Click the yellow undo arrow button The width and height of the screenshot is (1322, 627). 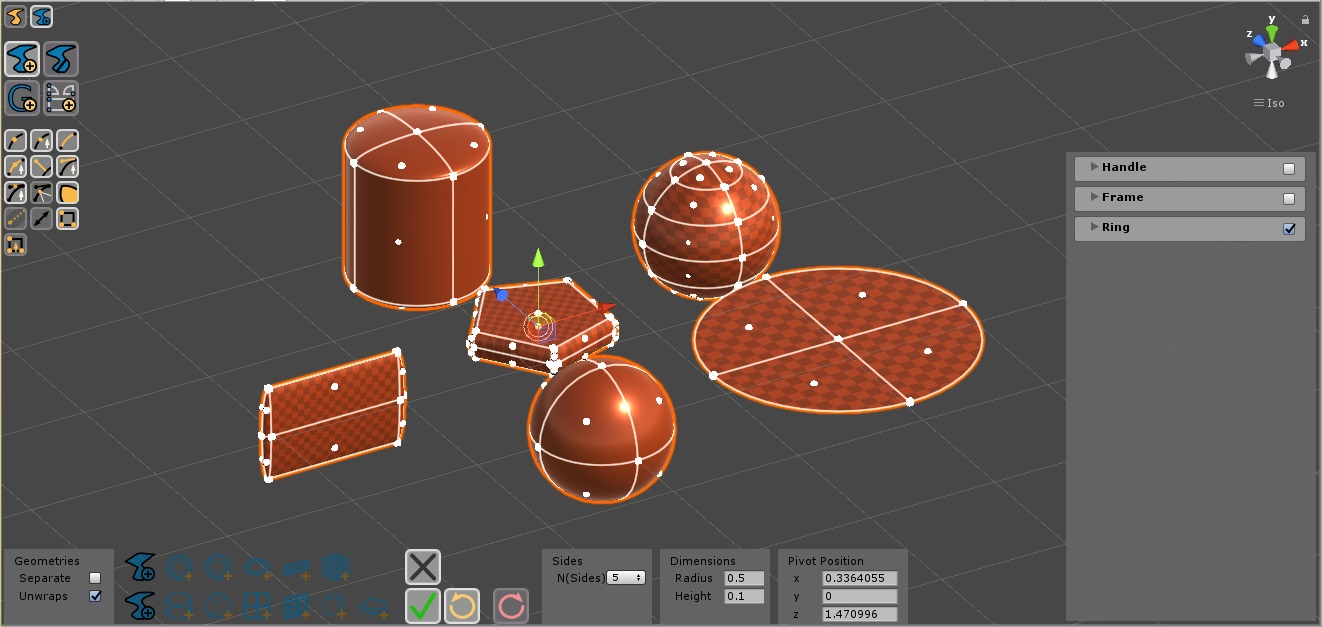(x=461, y=605)
